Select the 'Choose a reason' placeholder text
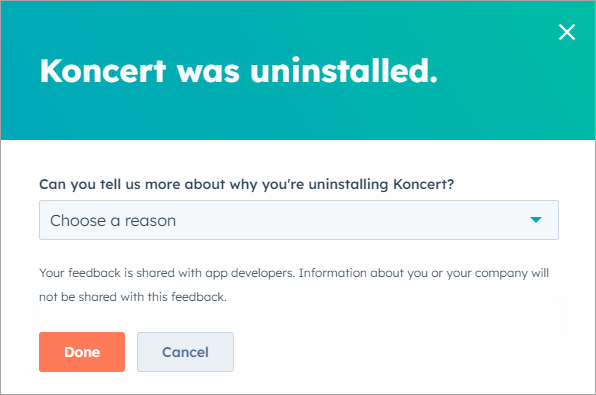The height and width of the screenshot is (395, 596). [x=113, y=221]
